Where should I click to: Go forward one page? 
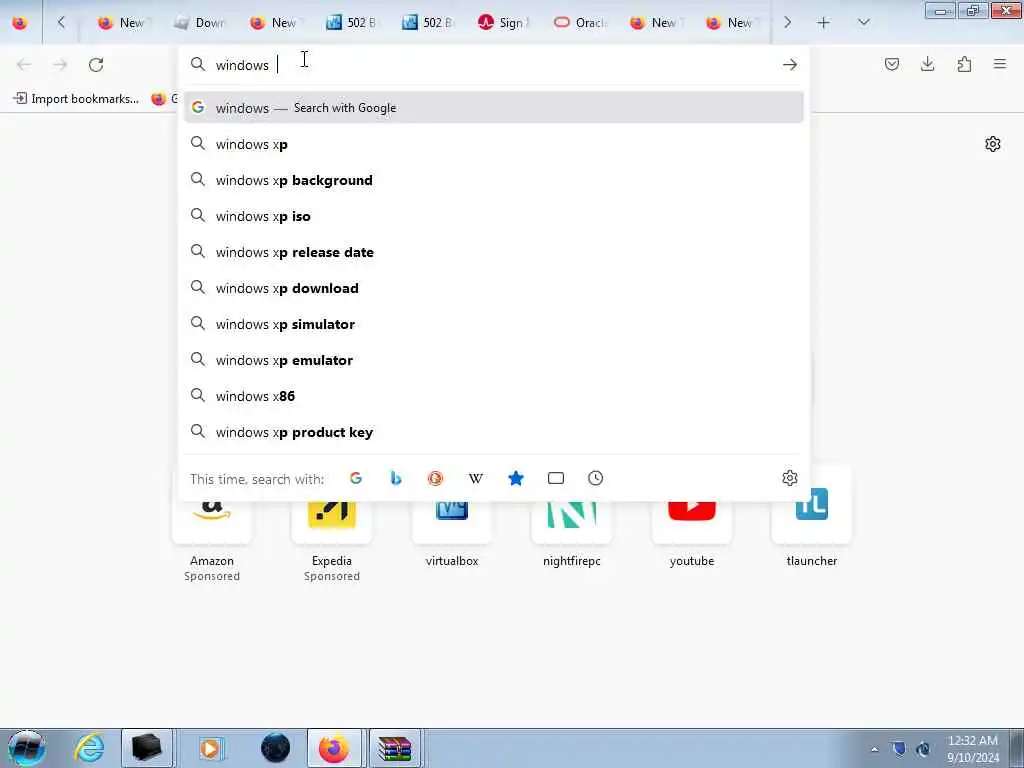(x=60, y=65)
